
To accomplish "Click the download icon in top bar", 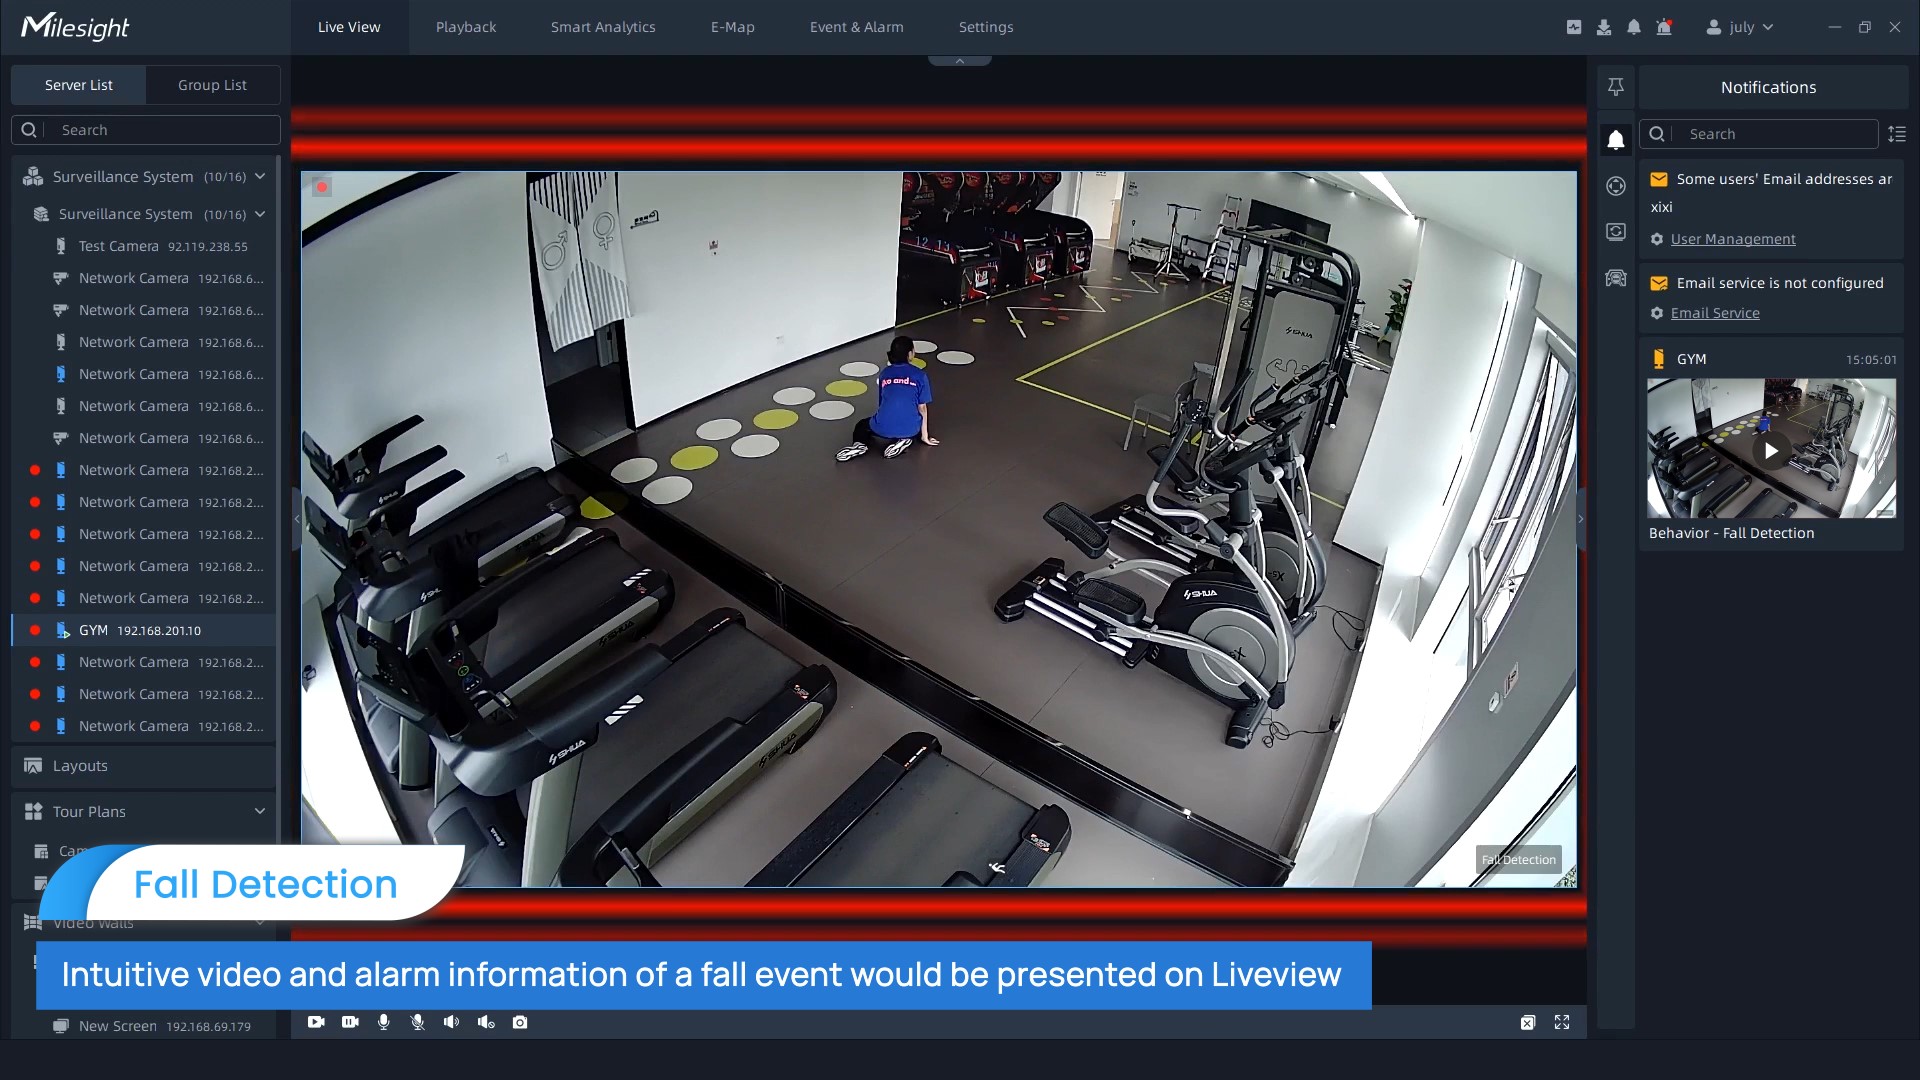I will pyautogui.click(x=1604, y=27).
